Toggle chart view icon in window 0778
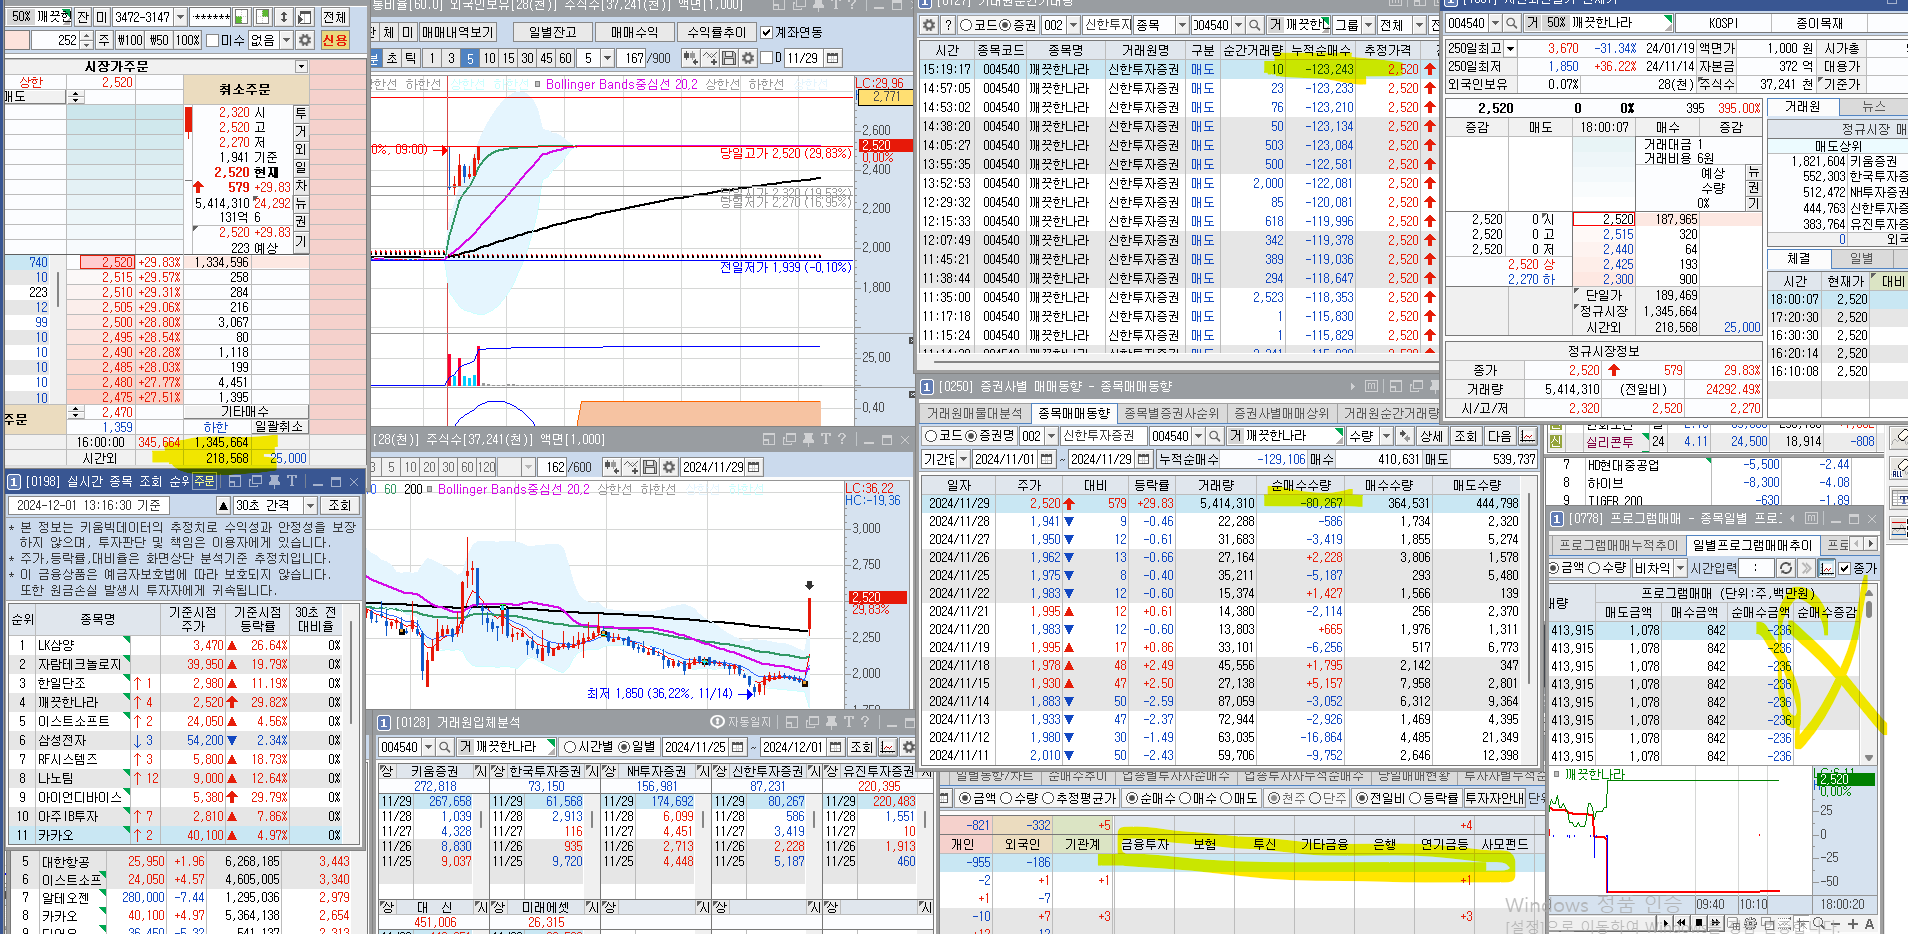This screenshot has height=934, width=1908. 1827,568
